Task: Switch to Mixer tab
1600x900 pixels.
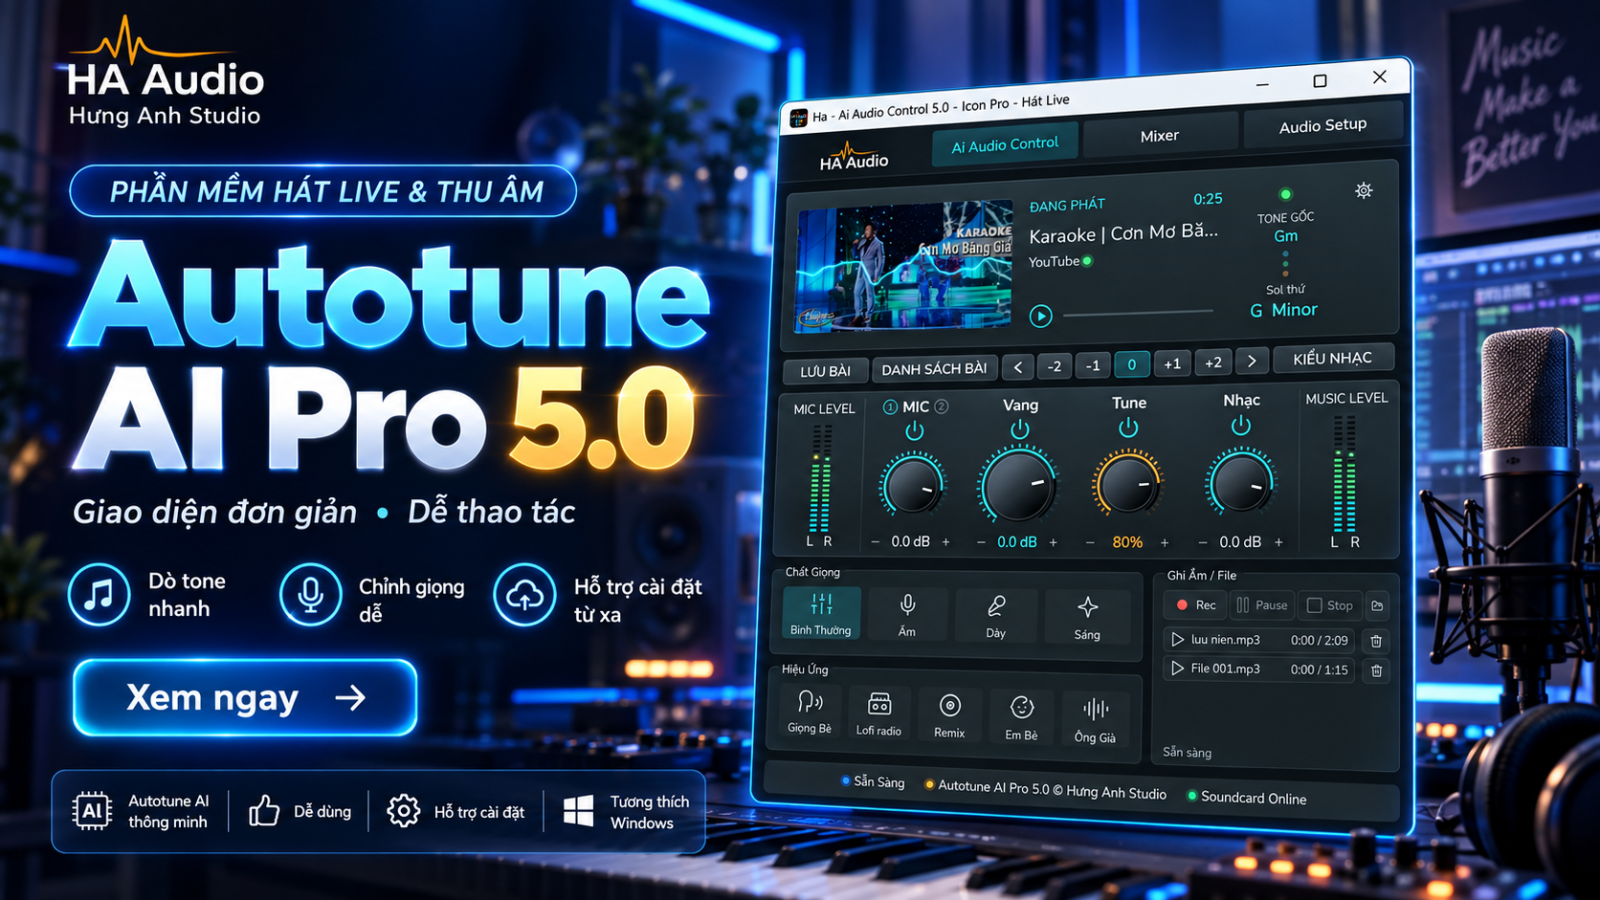Action: tap(1160, 135)
